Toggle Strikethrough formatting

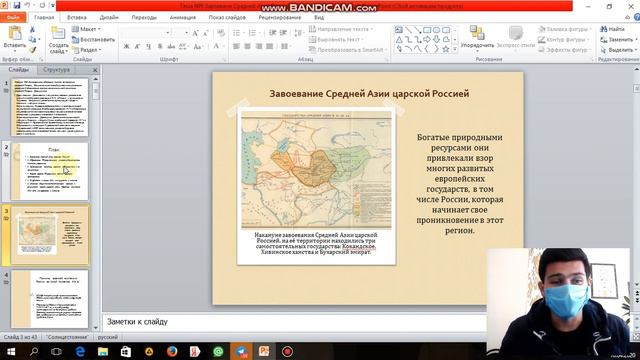click(x=171, y=47)
